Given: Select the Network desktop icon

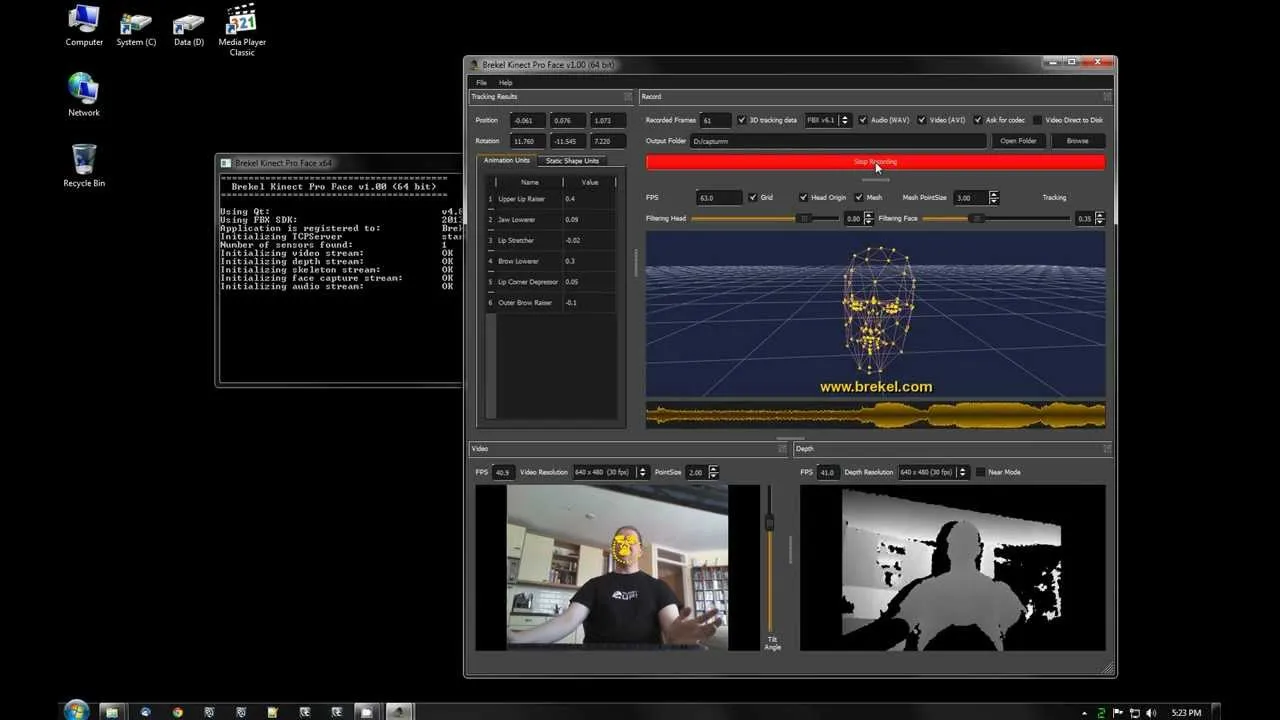Looking at the screenshot, I should [x=84, y=95].
